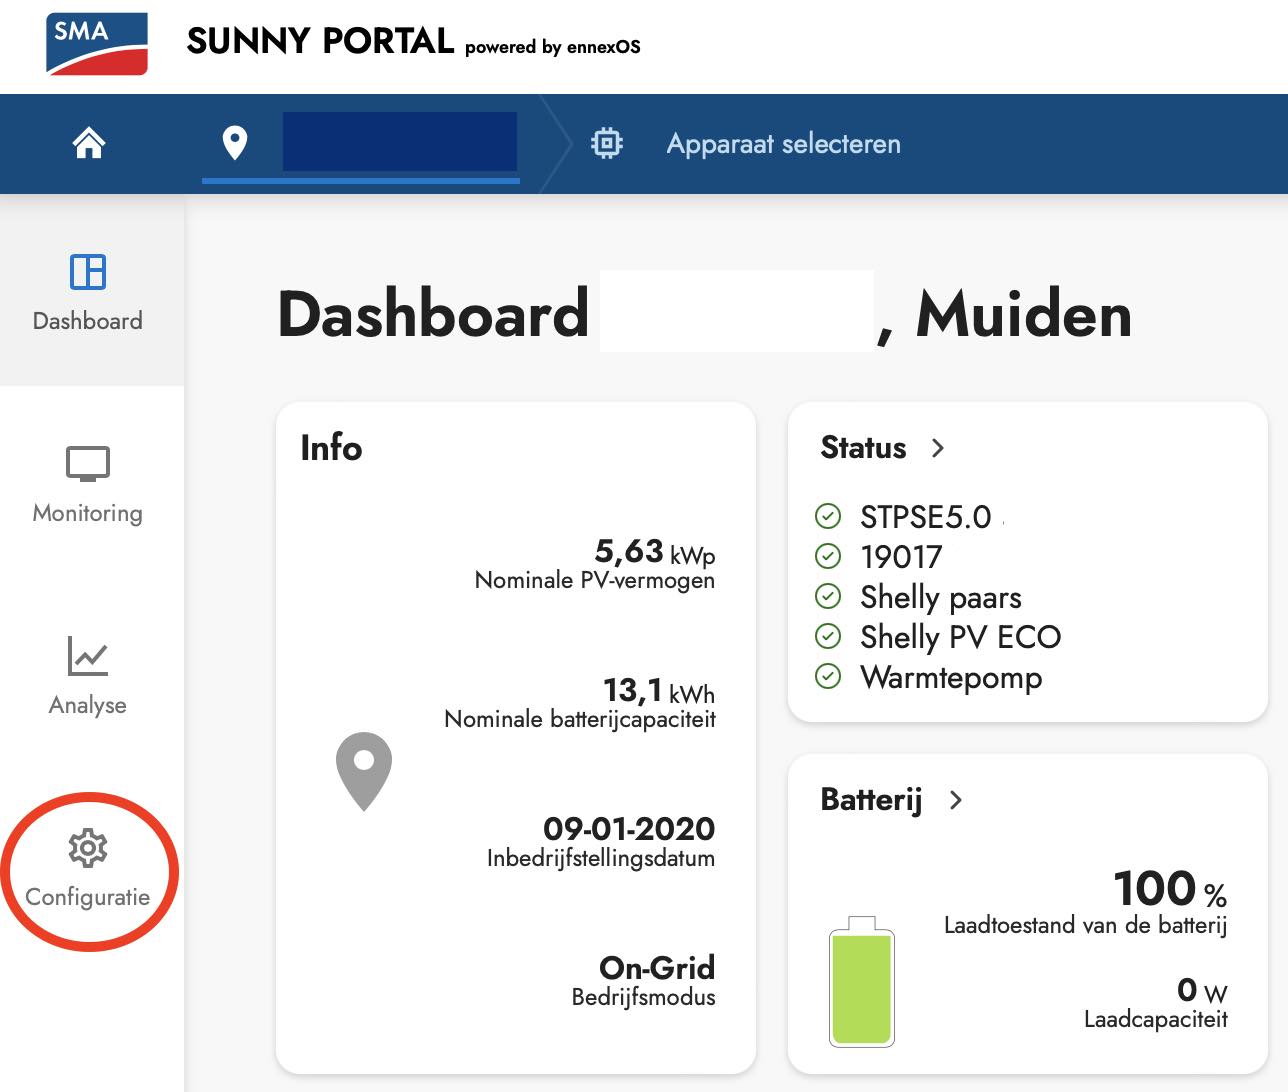Click the Status card heading
This screenshot has width=1288, height=1092.
[863, 447]
